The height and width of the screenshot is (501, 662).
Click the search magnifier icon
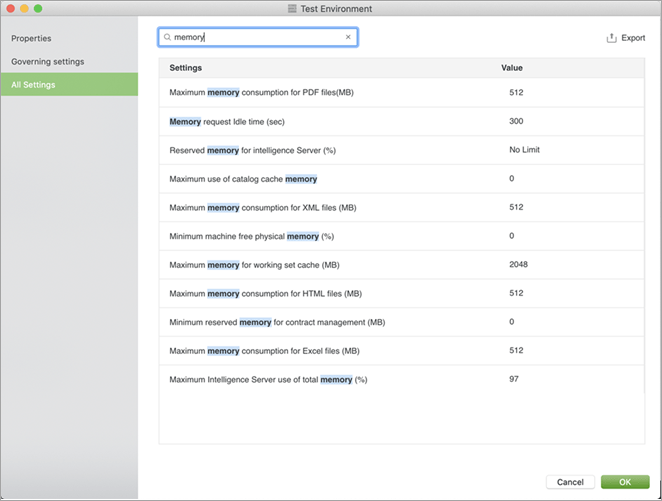[x=168, y=37]
